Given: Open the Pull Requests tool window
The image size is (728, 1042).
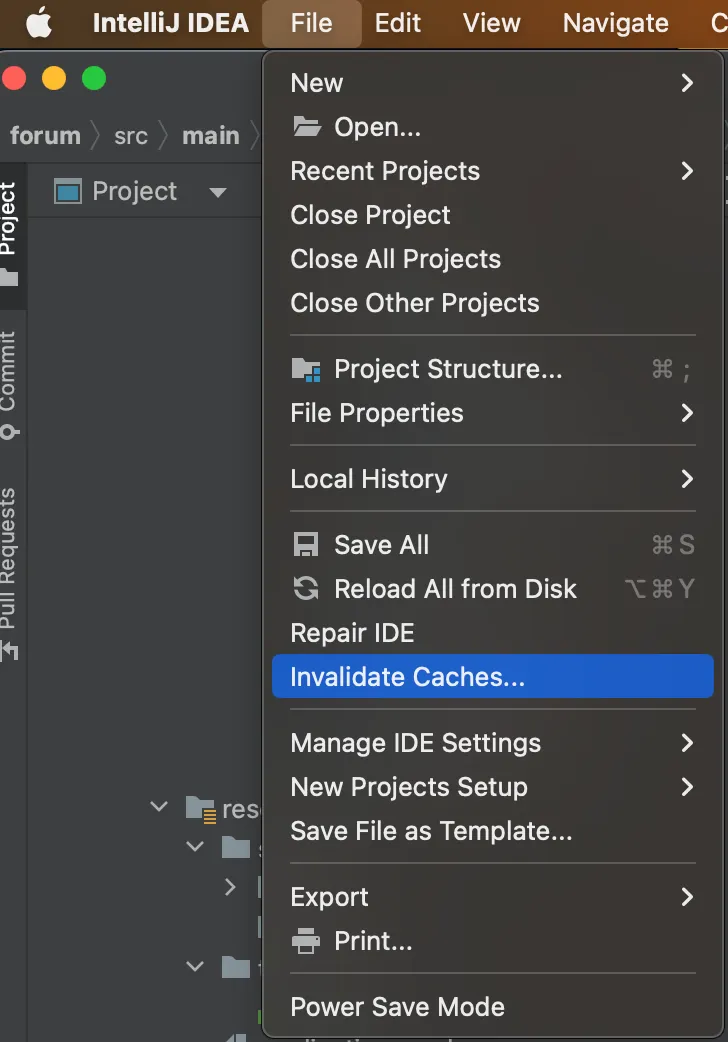Looking at the screenshot, I should click(x=9, y=570).
